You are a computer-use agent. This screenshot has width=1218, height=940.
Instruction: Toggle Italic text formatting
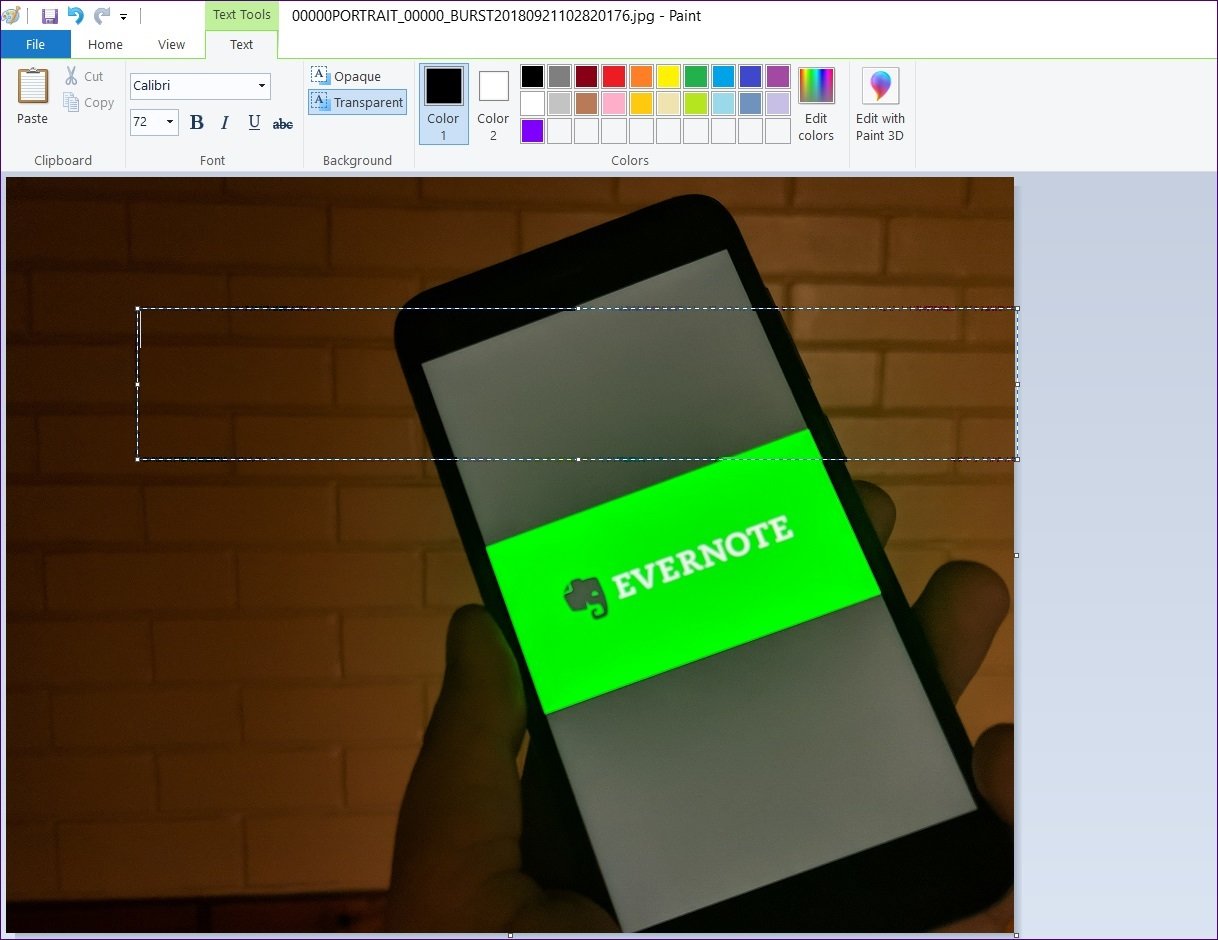(225, 123)
